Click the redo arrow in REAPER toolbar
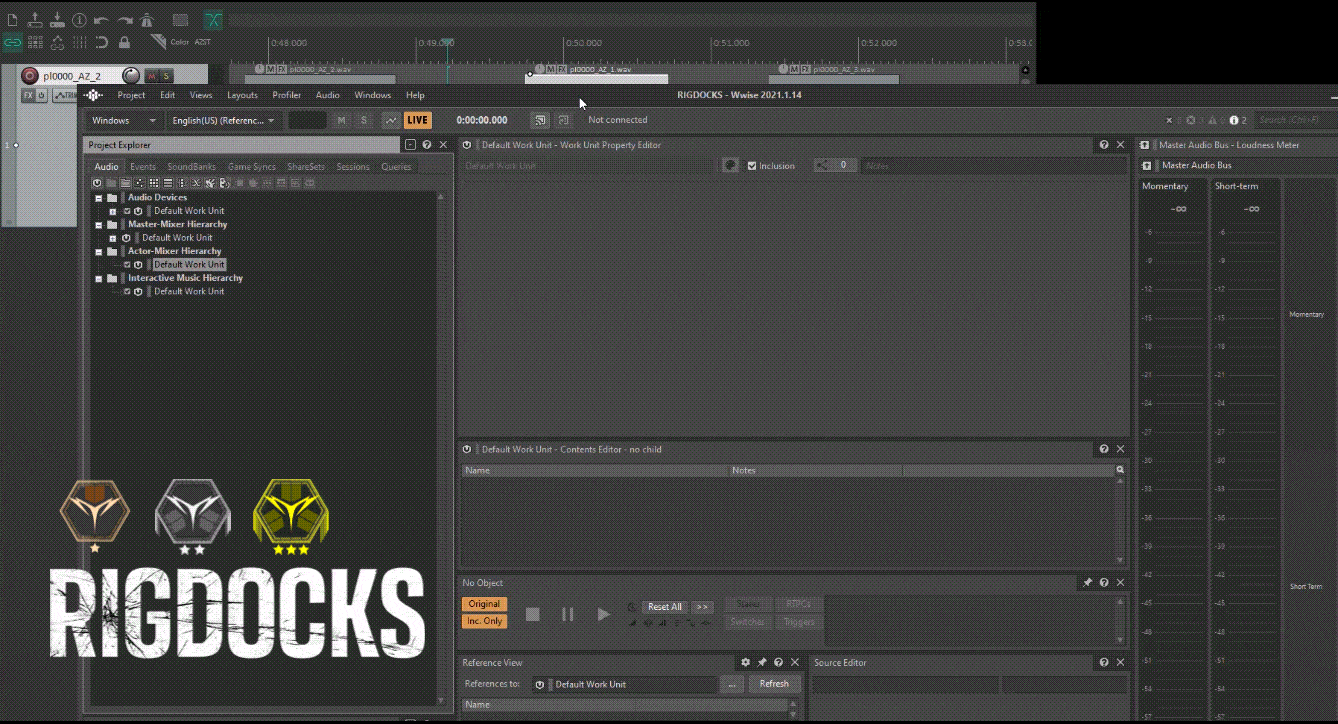Screen dimensions: 1338x724 point(124,19)
